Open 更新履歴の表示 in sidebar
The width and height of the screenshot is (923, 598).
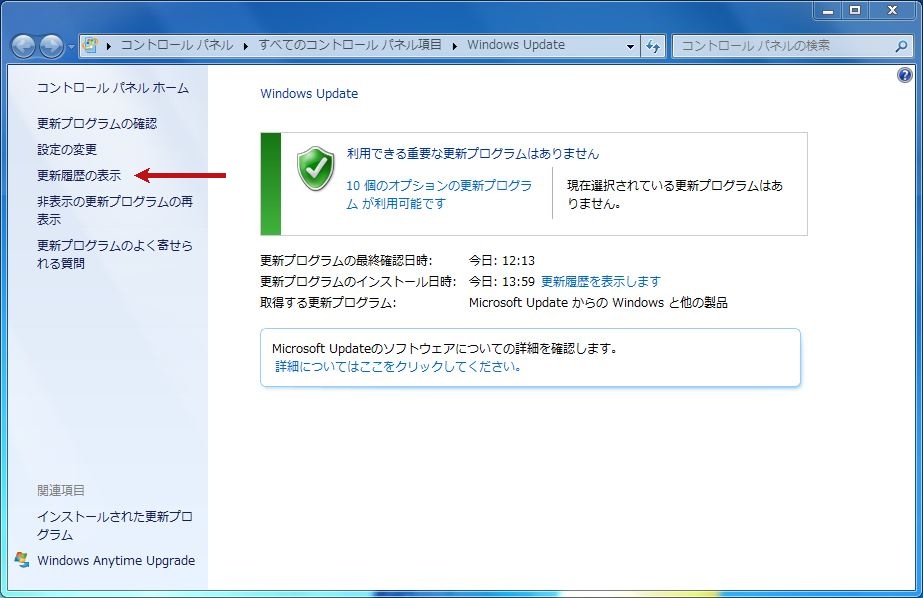click(79, 175)
